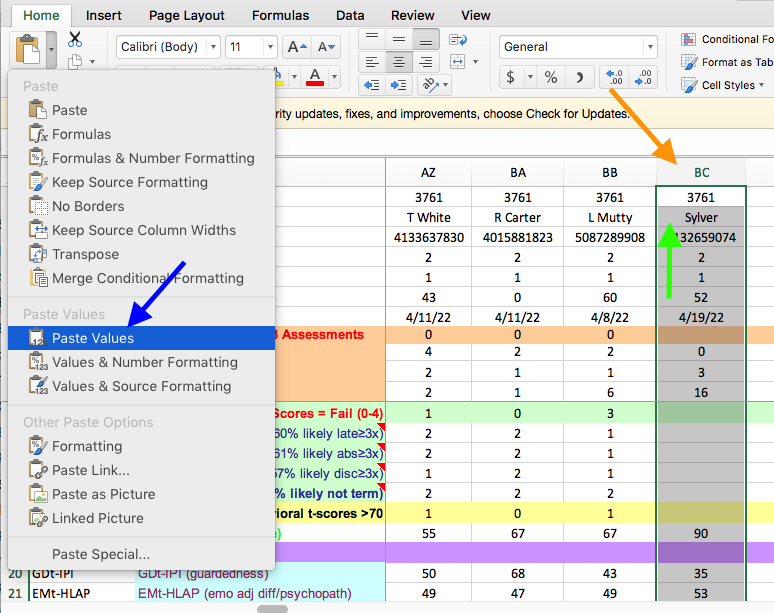Select the BC column header
The image size is (774, 613).
[x=701, y=172]
